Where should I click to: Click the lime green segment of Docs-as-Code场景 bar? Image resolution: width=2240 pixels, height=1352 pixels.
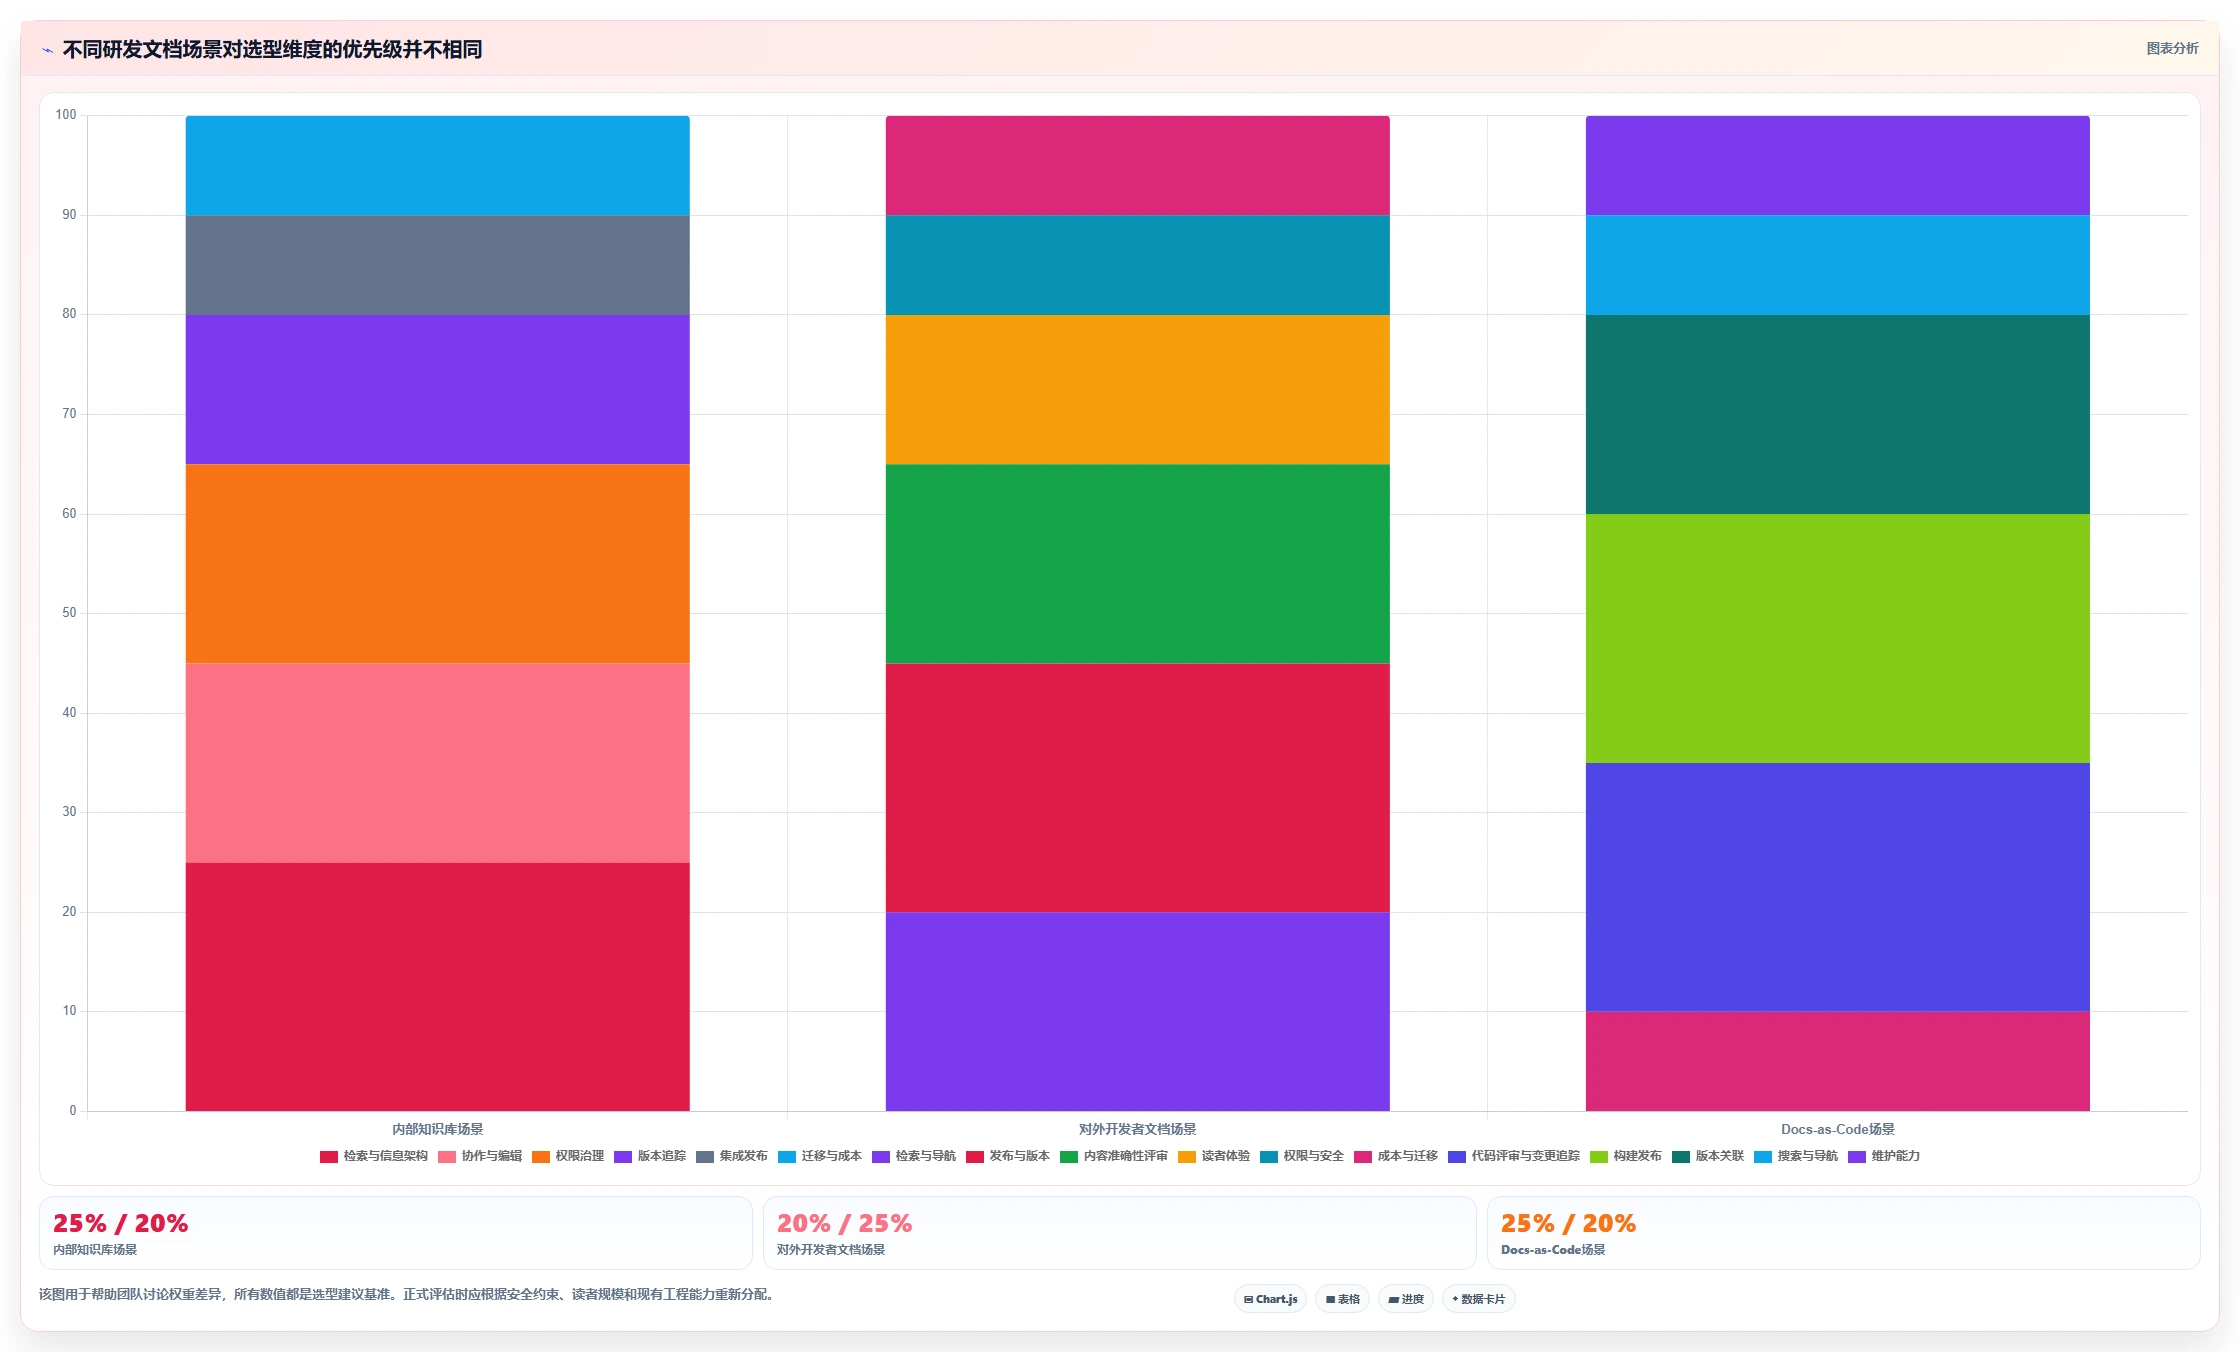click(x=1837, y=638)
